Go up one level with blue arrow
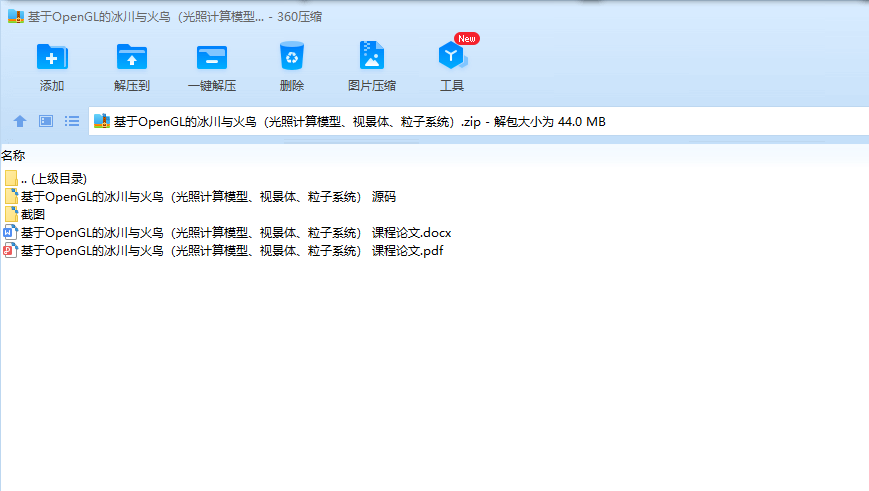Viewport: 869px width, 491px height. [20, 121]
